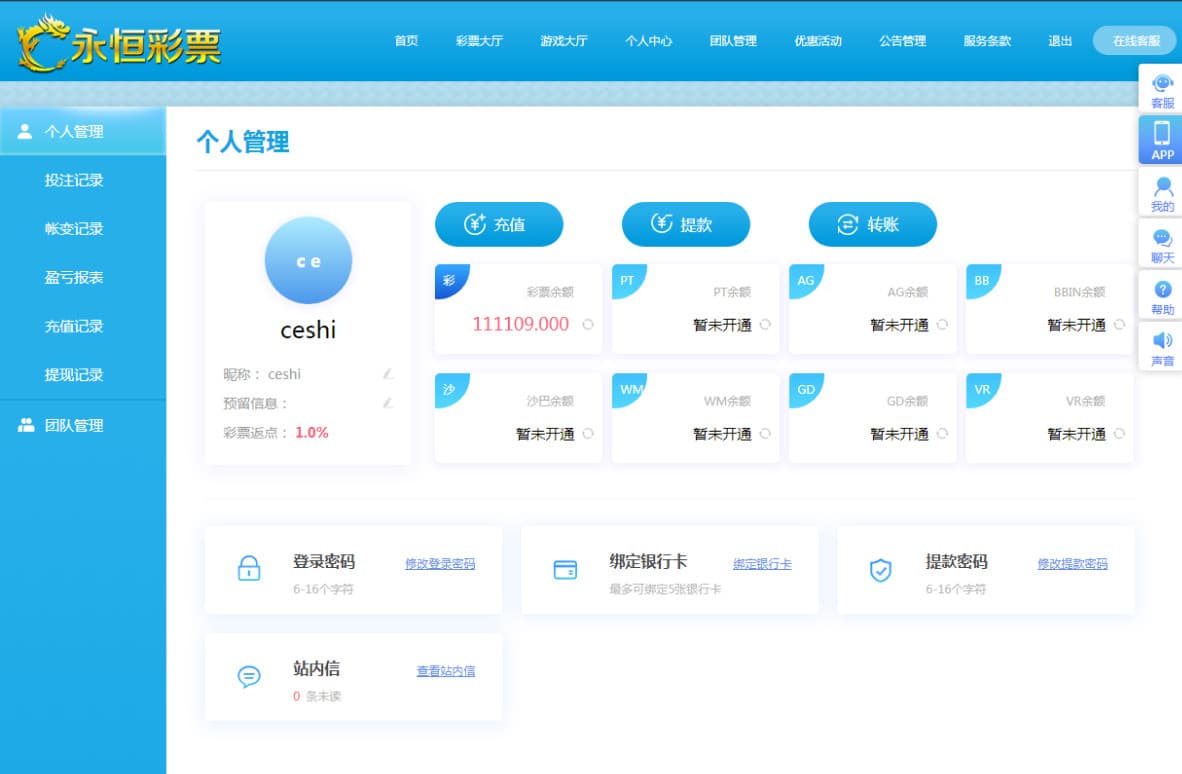Click the 绑定银行卡 link

762,564
